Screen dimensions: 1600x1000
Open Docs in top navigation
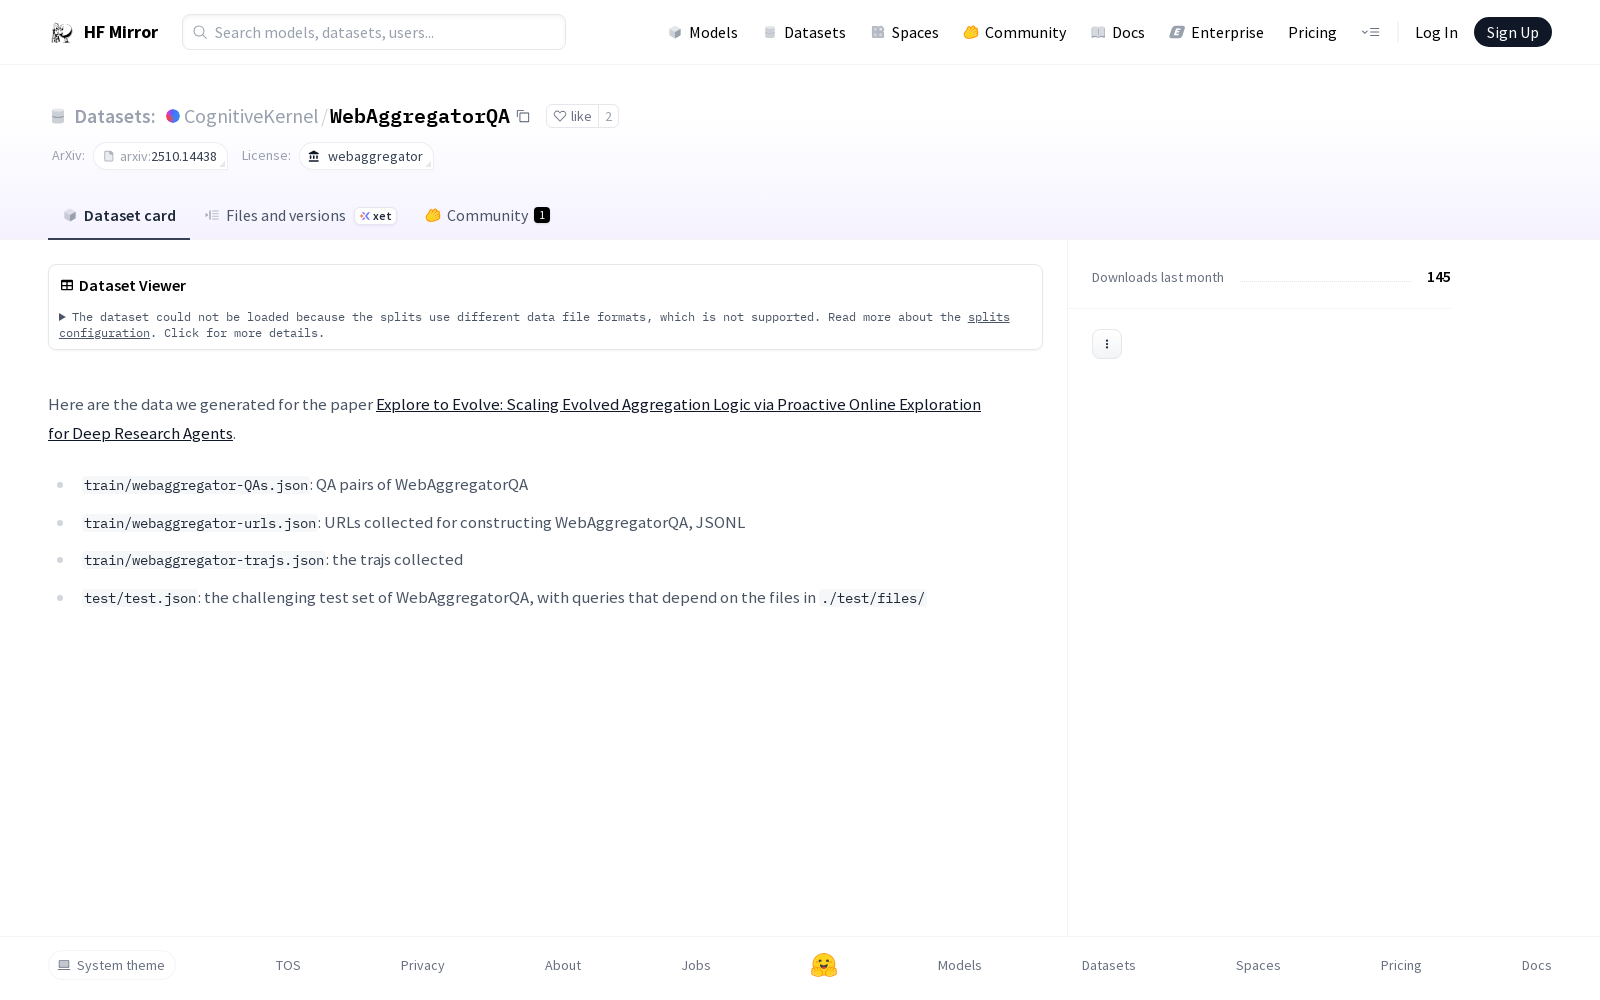click(1118, 32)
